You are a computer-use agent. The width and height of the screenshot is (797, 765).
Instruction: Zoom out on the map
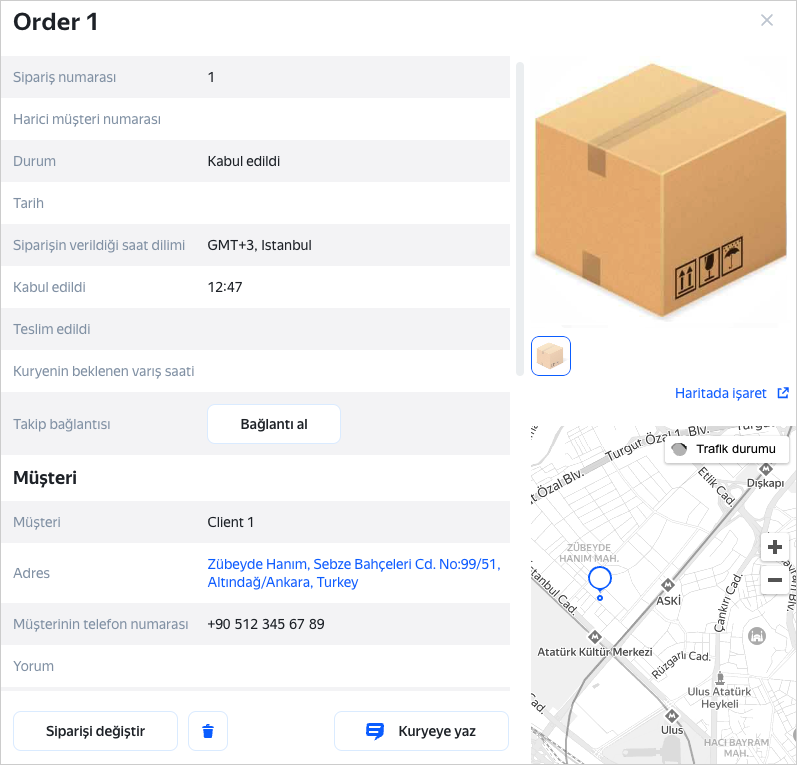774,580
